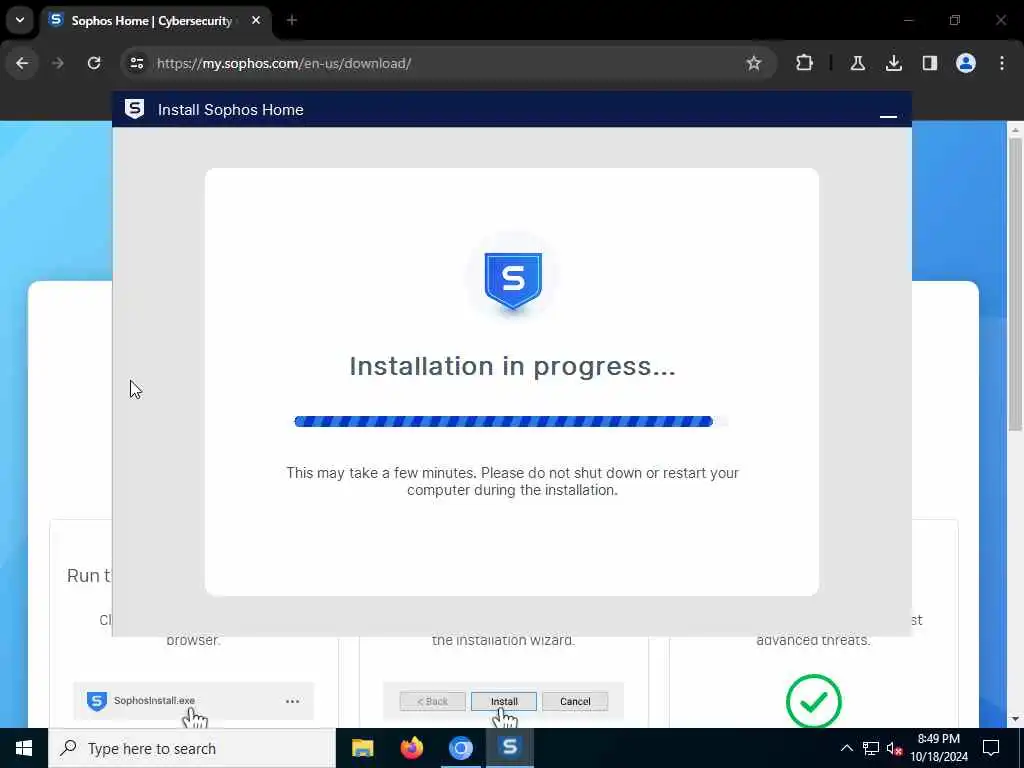The image size is (1024, 768).
Task: Open the Windows Start menu
Action: pos(24,748)
